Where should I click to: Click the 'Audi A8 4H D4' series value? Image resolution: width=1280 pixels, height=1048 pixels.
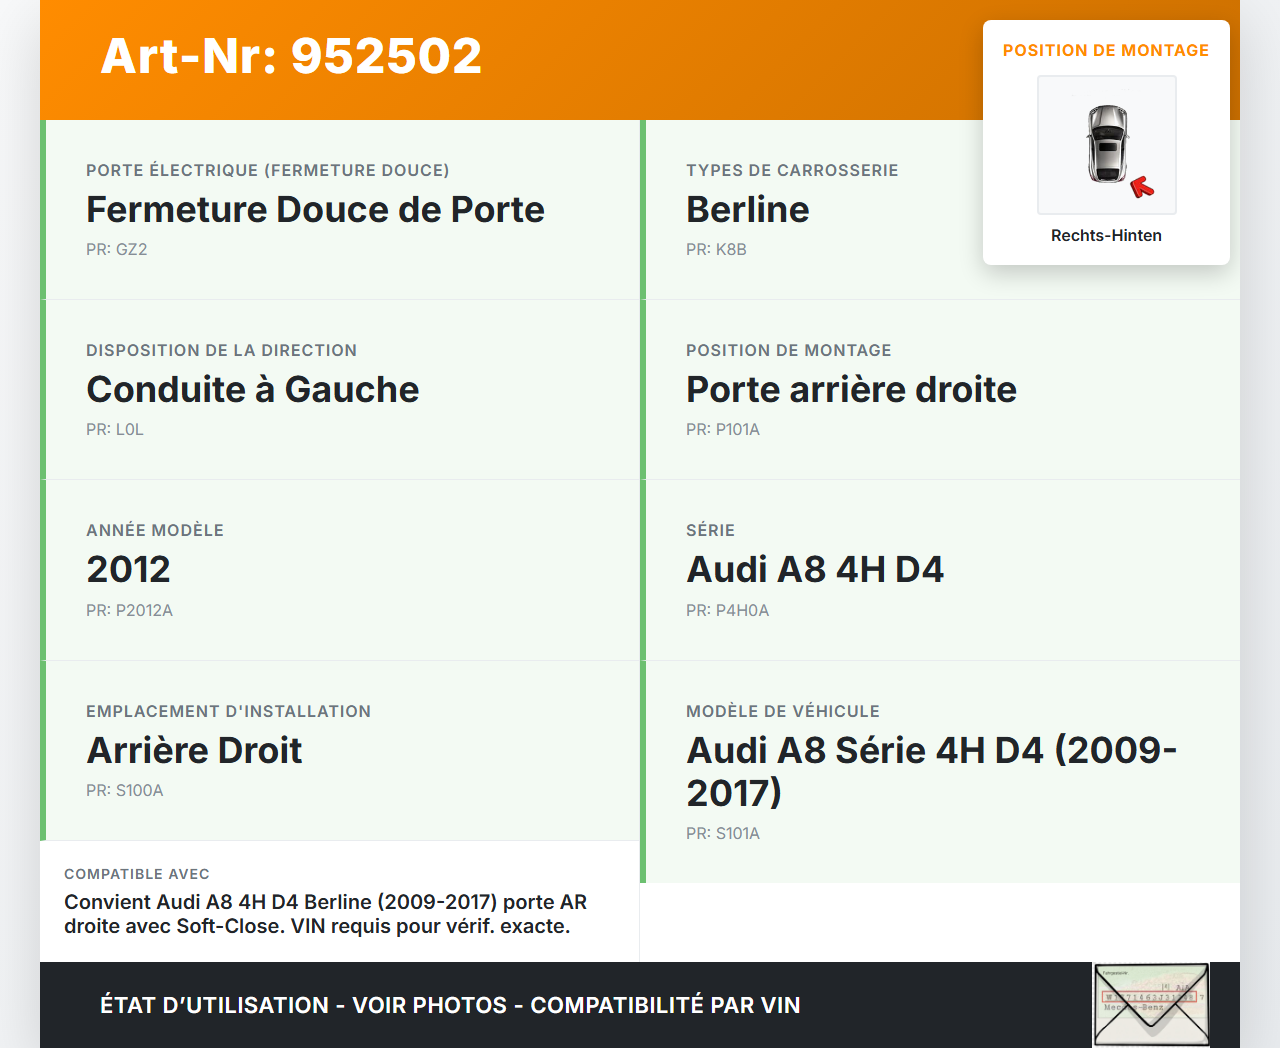[x=814, y=570]
